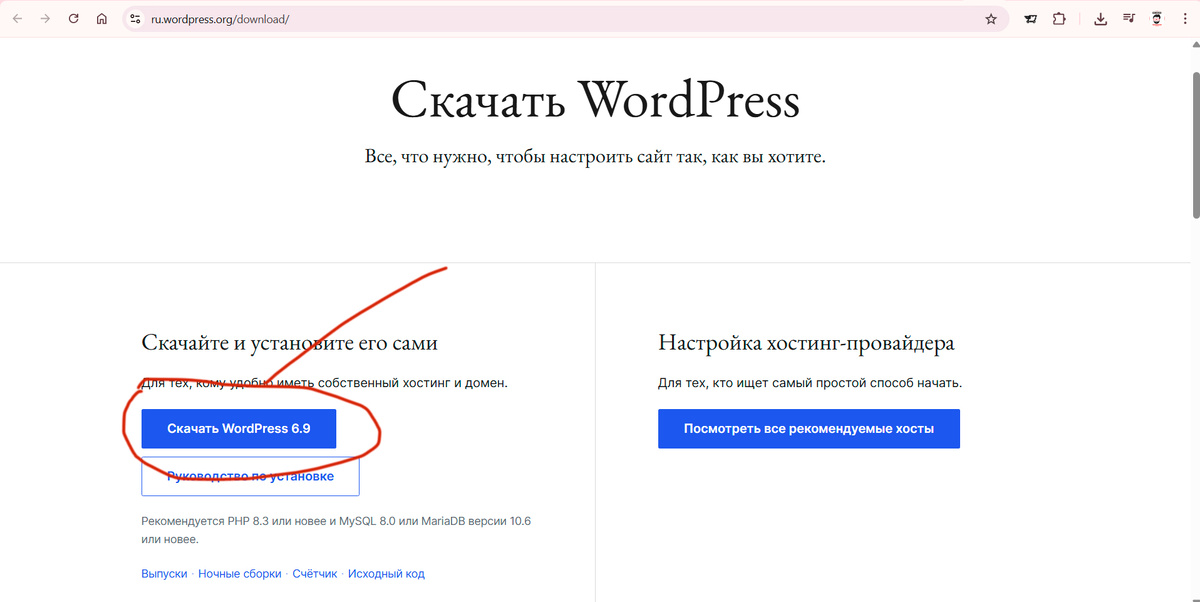Open the profile avatar icon
Viewport: 1200px width, 602px height.
point(1158,18)
